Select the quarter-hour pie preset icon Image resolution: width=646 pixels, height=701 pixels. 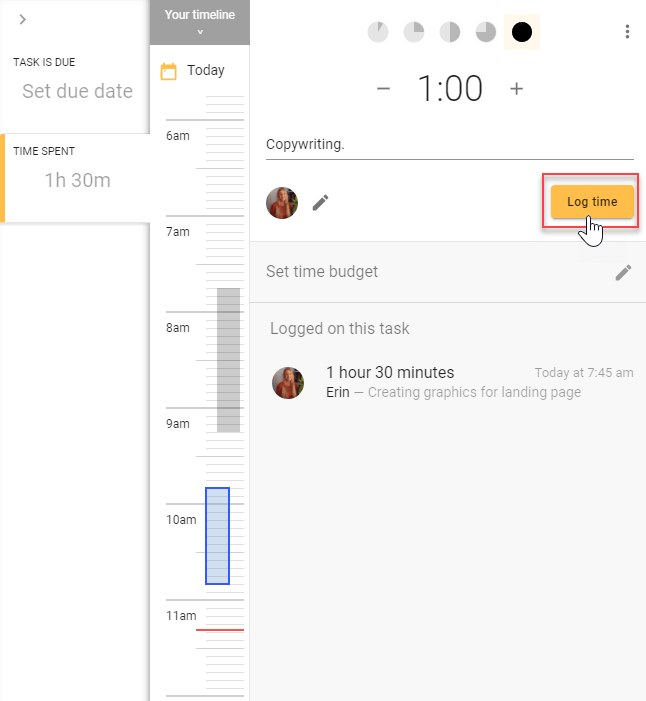tap(414, 32)
